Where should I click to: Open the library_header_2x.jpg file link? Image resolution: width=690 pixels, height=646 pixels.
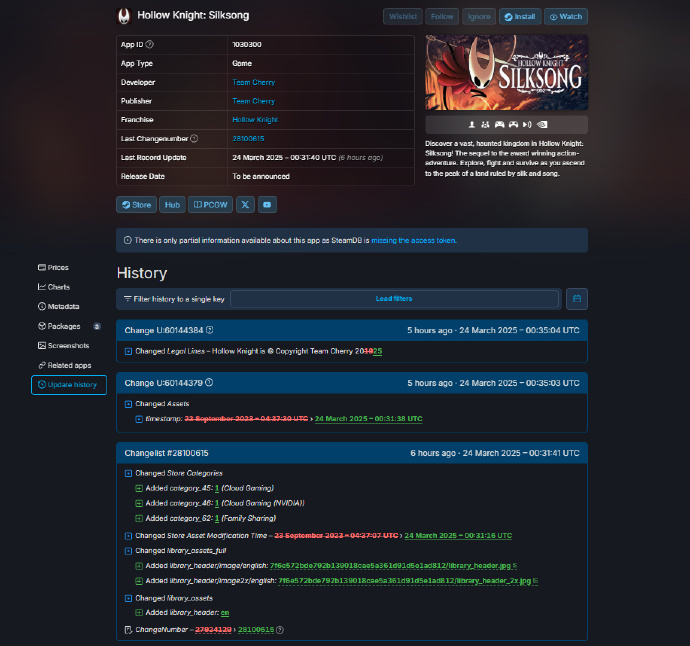click(405, 580)
